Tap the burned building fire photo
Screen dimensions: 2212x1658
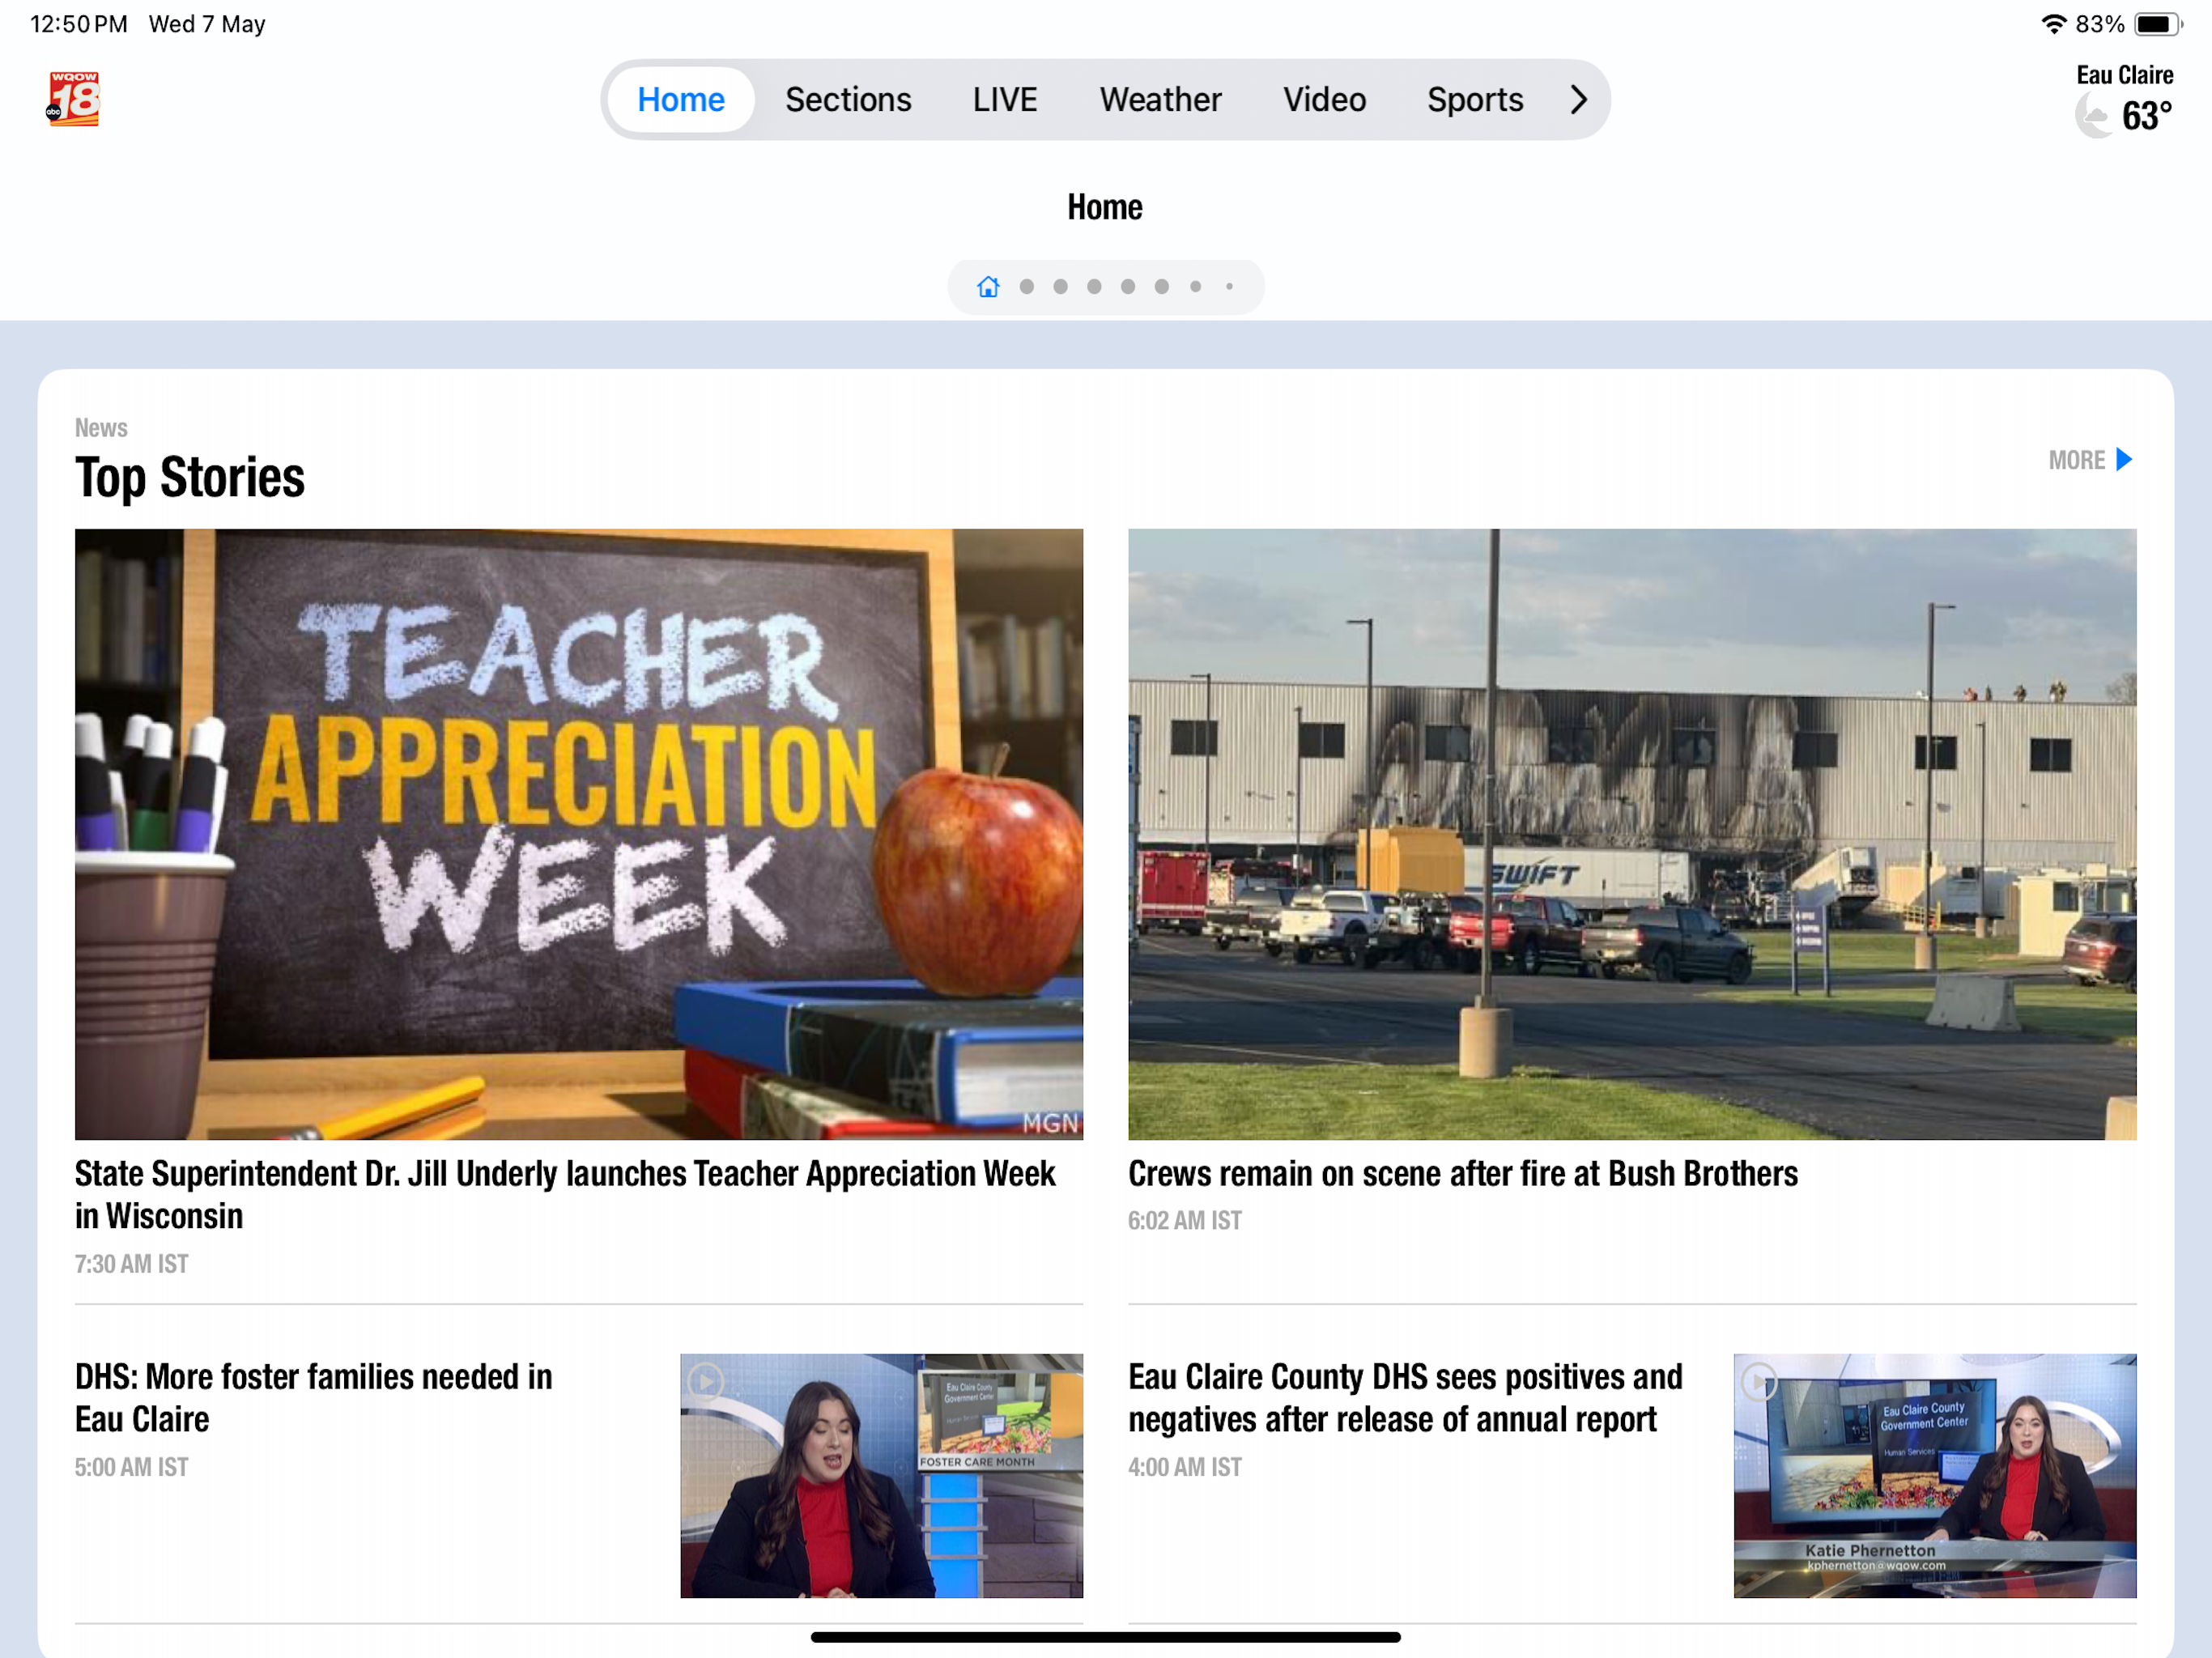pyautogui.click(x=1632, y=834)
